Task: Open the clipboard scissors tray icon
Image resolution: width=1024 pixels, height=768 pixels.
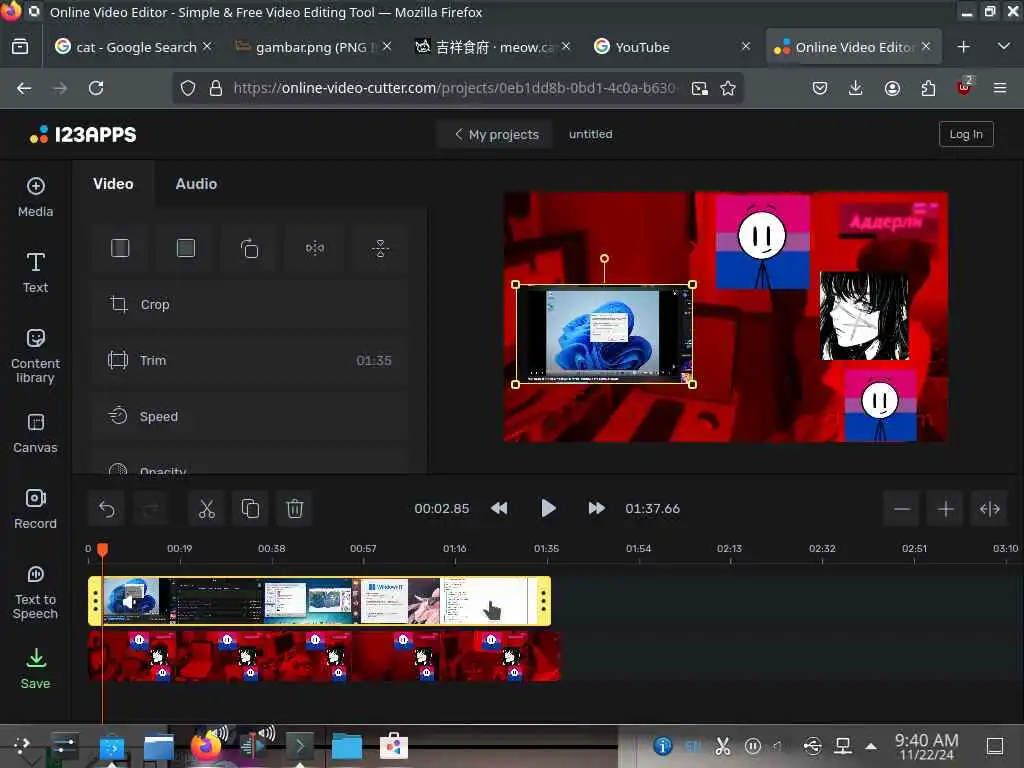Action: [x=722, y=746]
